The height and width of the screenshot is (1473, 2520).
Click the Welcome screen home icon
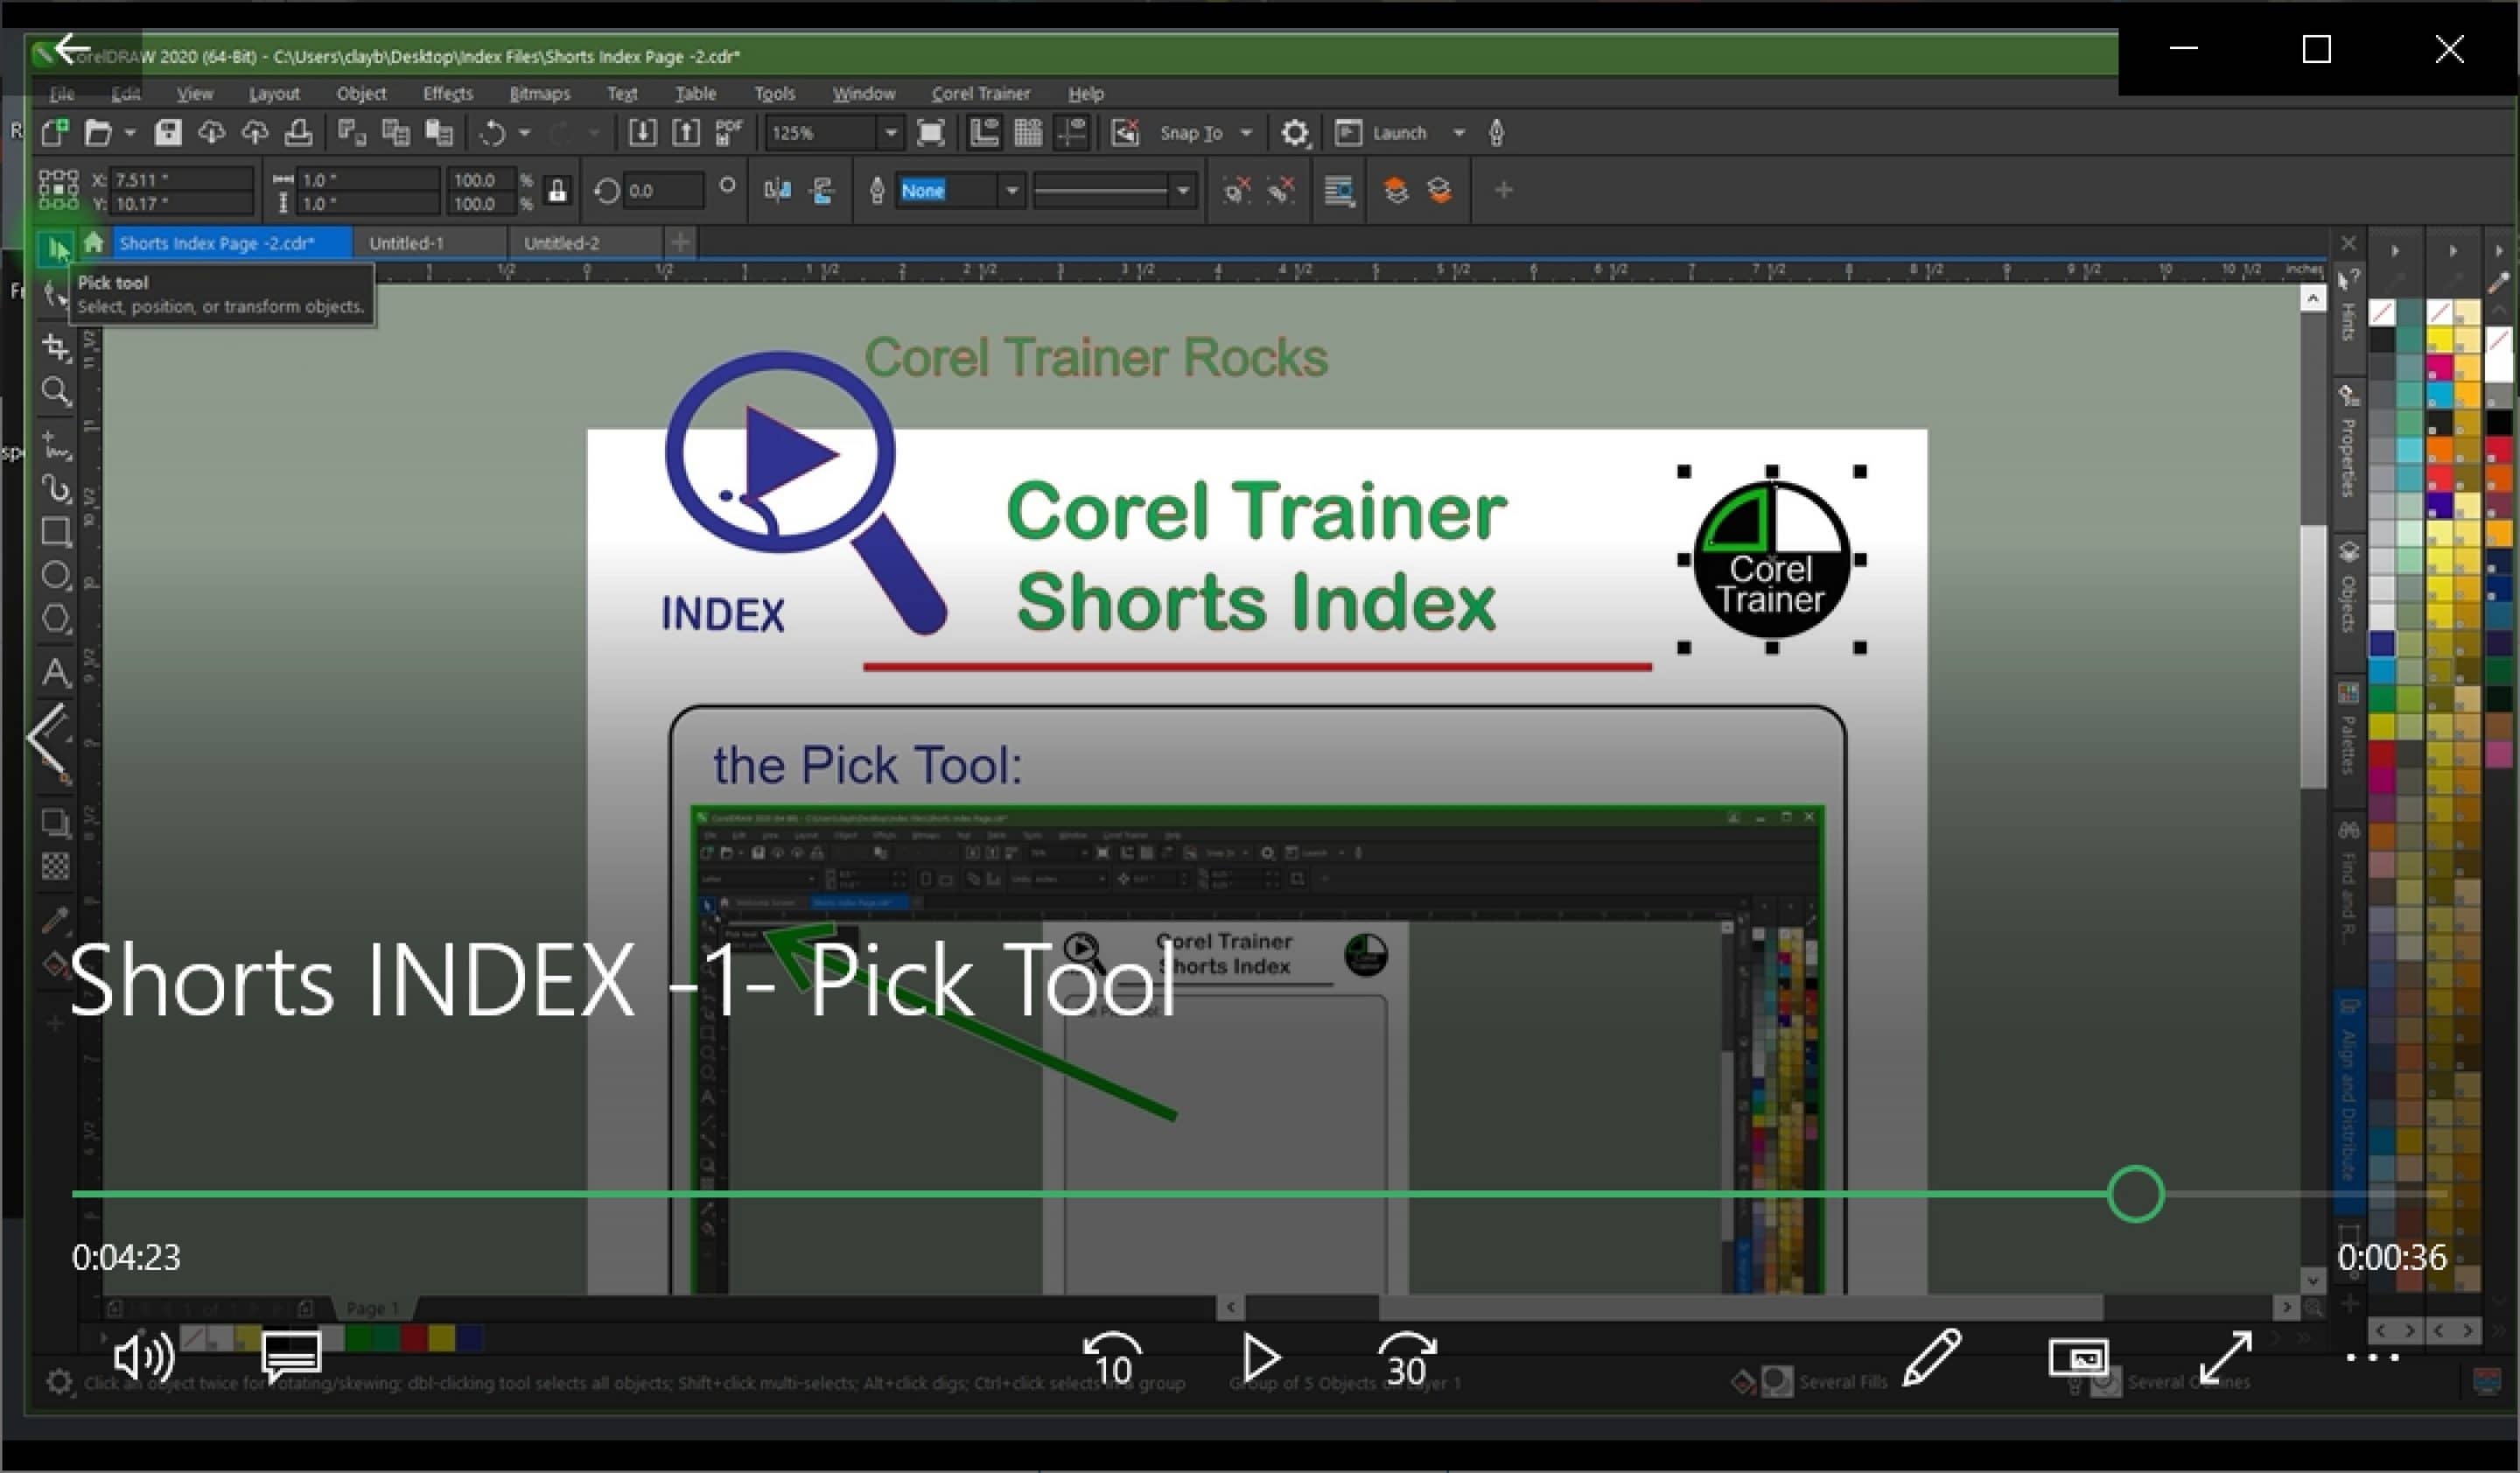pos(93,242)
